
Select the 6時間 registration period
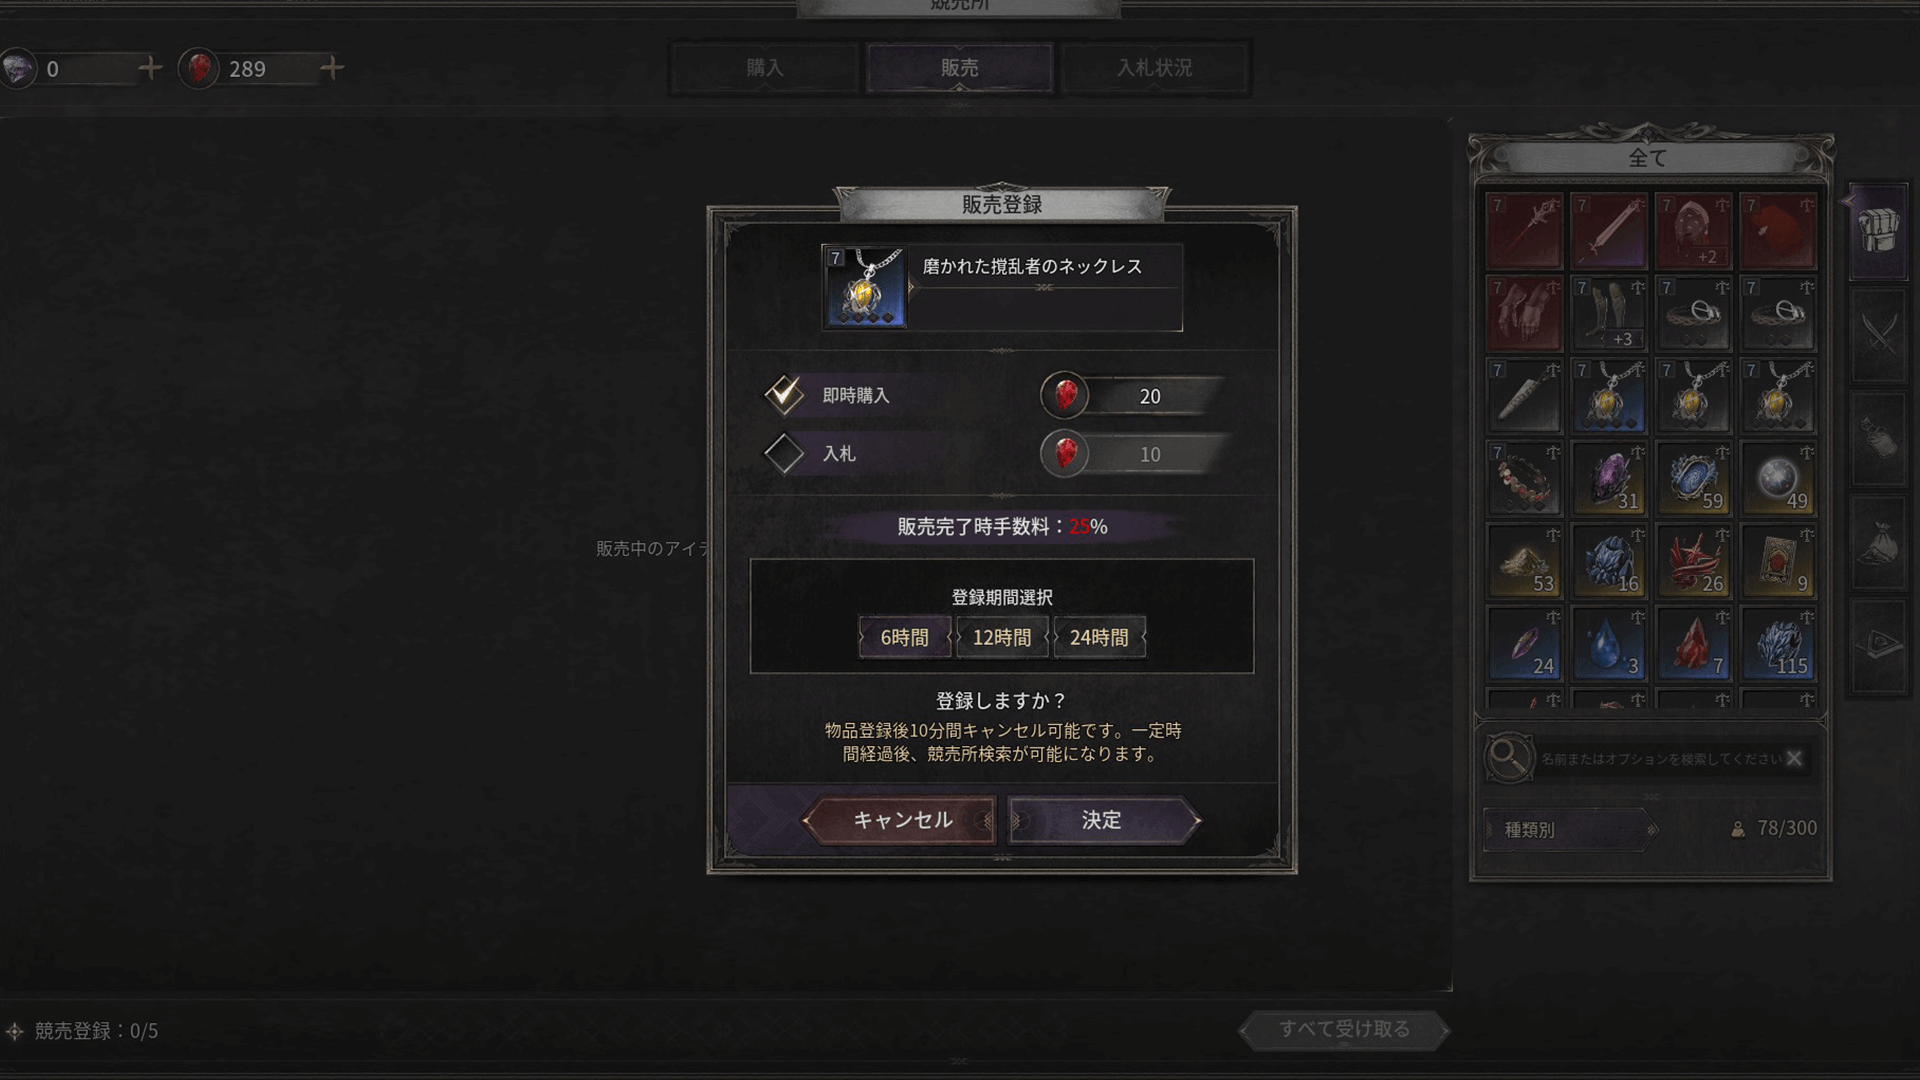(x=904, y=637)
